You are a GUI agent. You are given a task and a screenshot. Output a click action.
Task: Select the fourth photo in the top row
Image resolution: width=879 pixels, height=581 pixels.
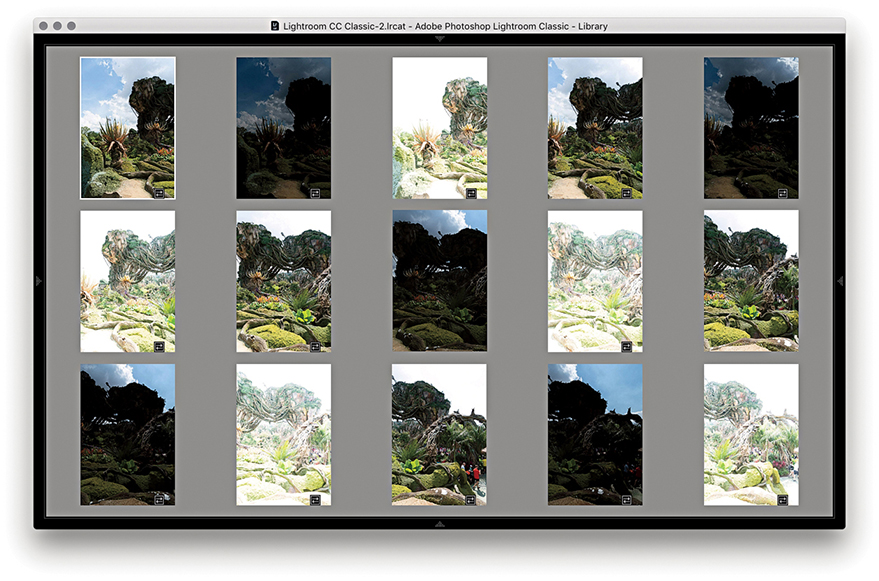click(595, 128)
